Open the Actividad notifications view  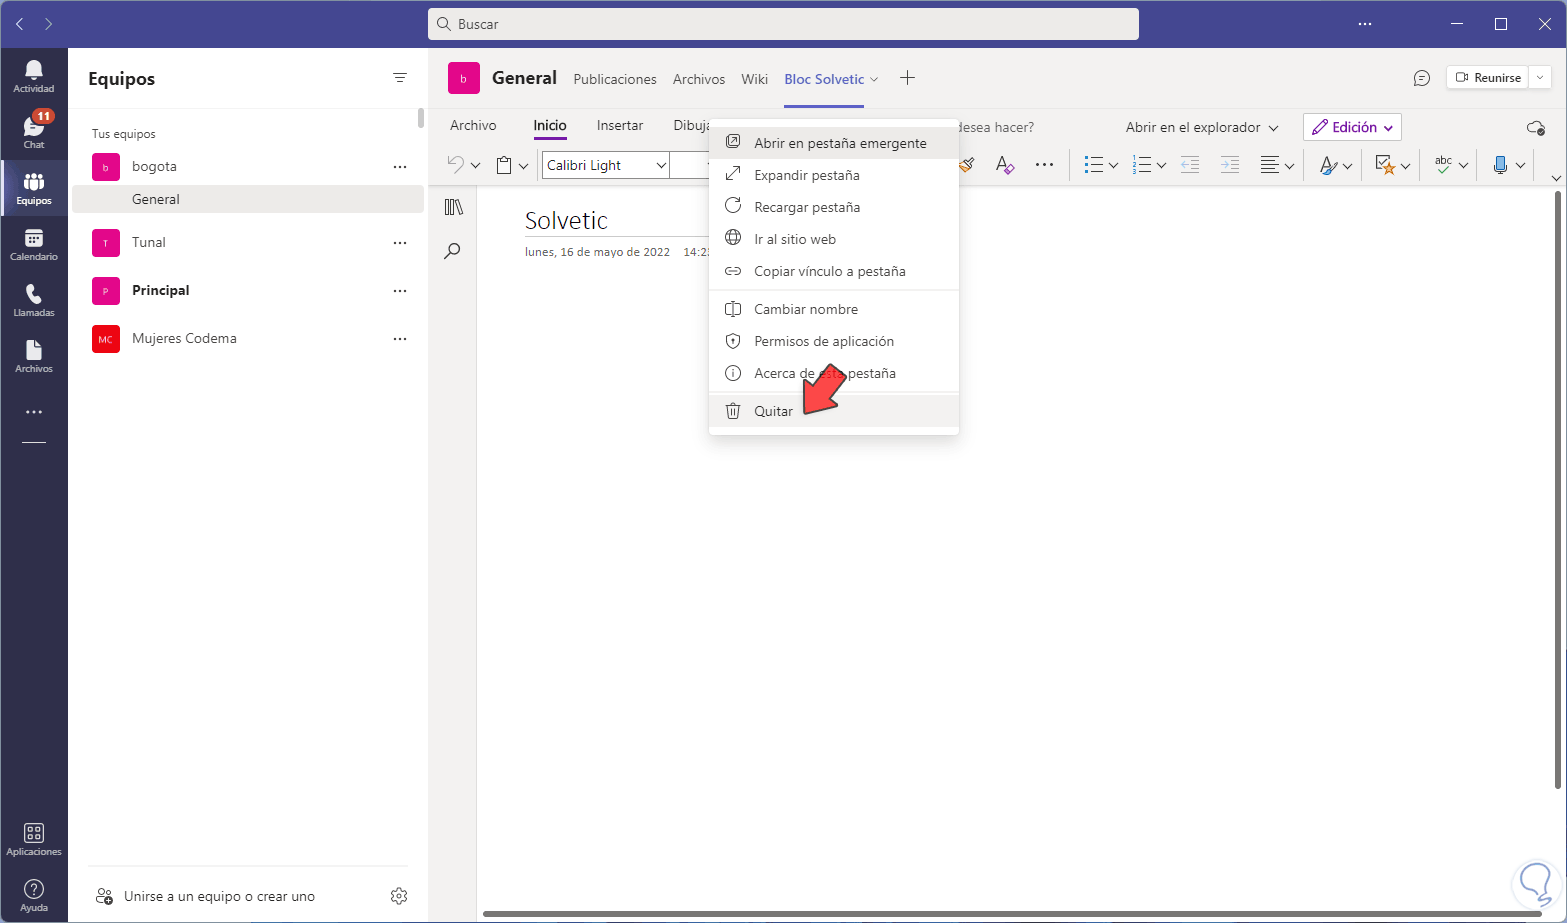pyautogui.click(x=34, y=76)
